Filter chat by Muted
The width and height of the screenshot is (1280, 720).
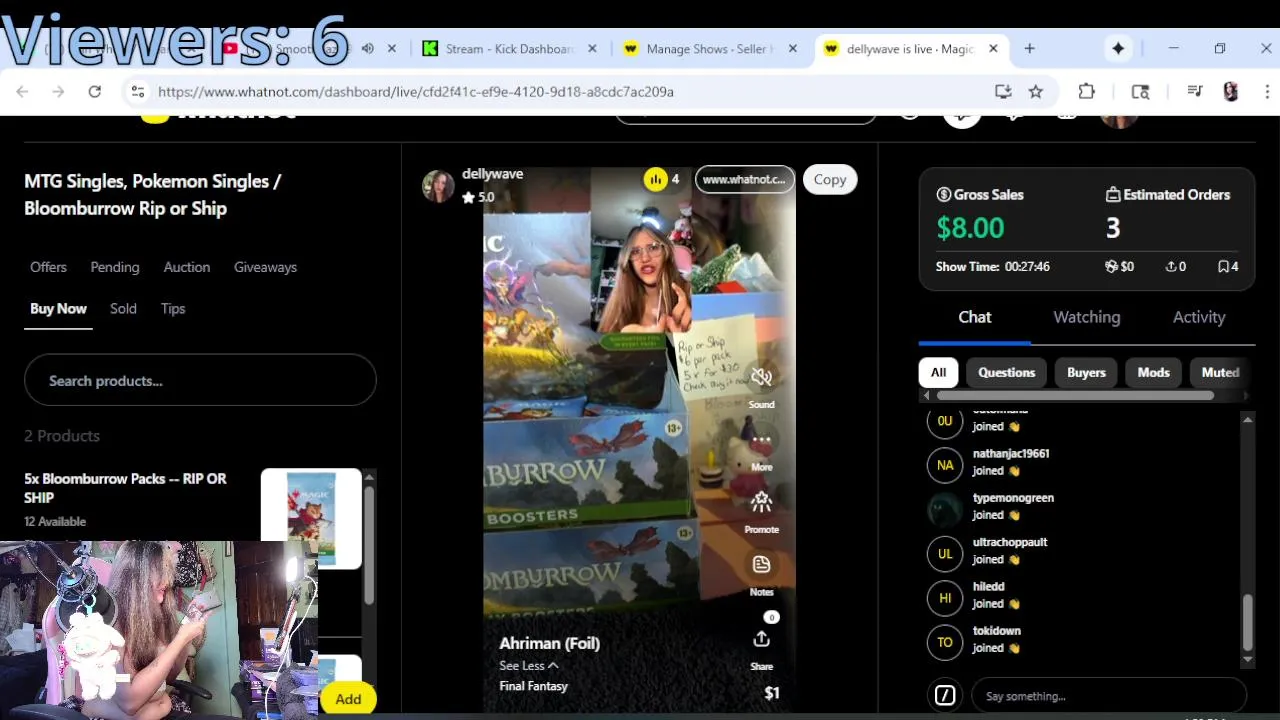coord(1220,372)
